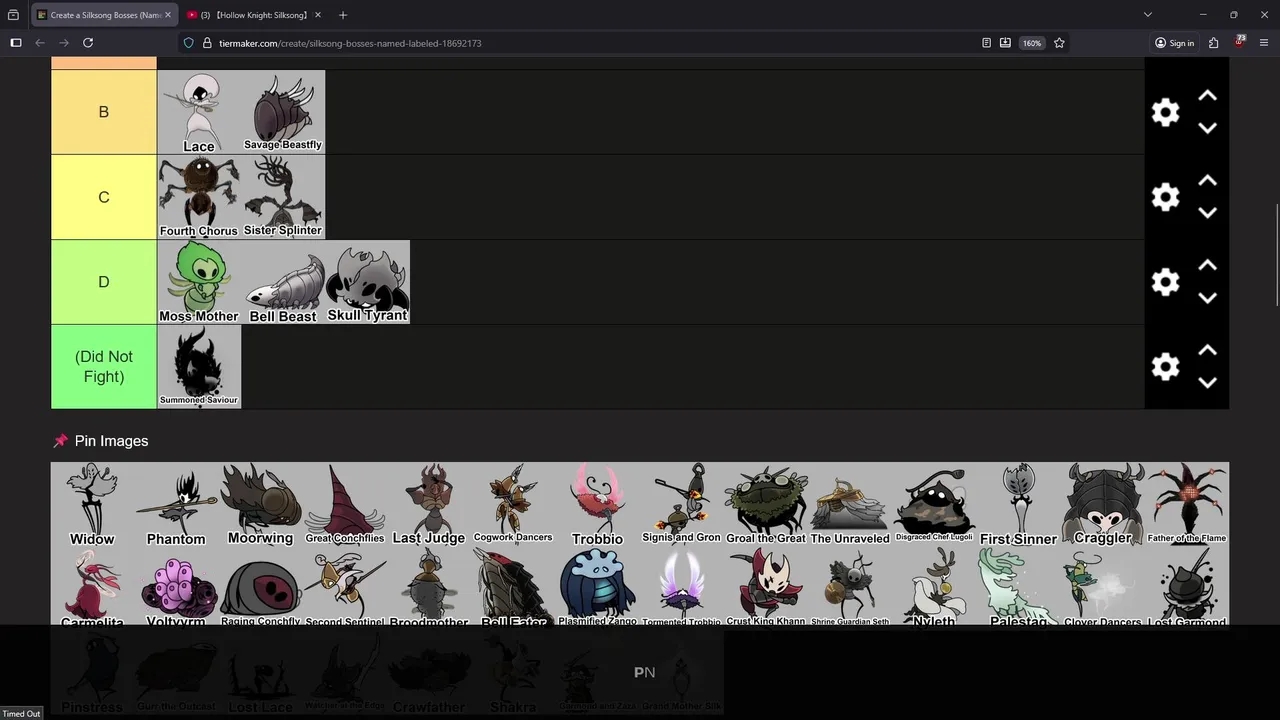1280x720 pixels.
Task: Select Trobbio in the image pool
Action: click(x=597, y=504)
